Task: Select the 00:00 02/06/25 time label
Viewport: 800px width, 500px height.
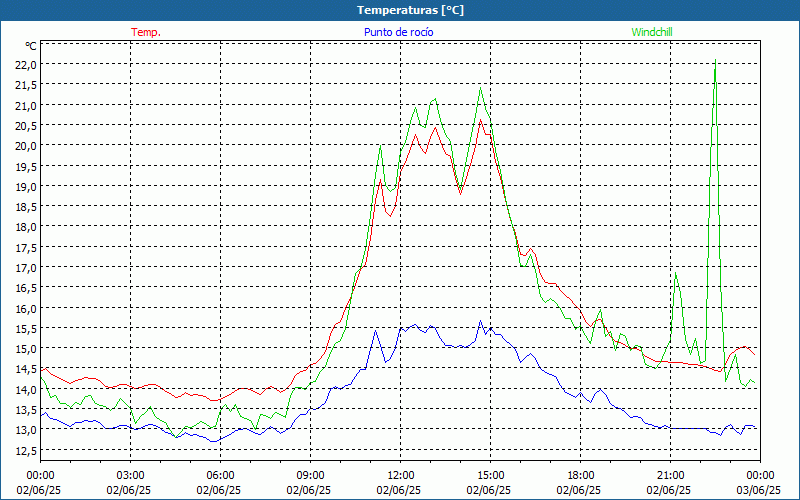Action: 39,483
